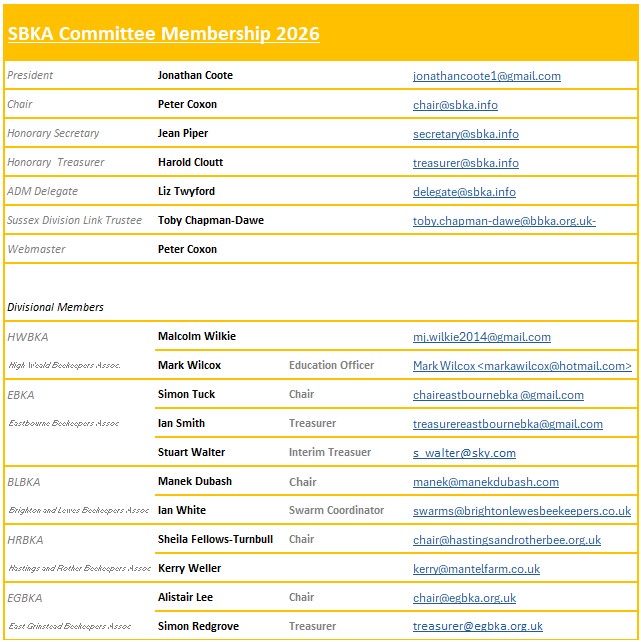Open the treasurer@egbka.org.uk email link
Screen dimensions: 641x642
pos(477,627)
